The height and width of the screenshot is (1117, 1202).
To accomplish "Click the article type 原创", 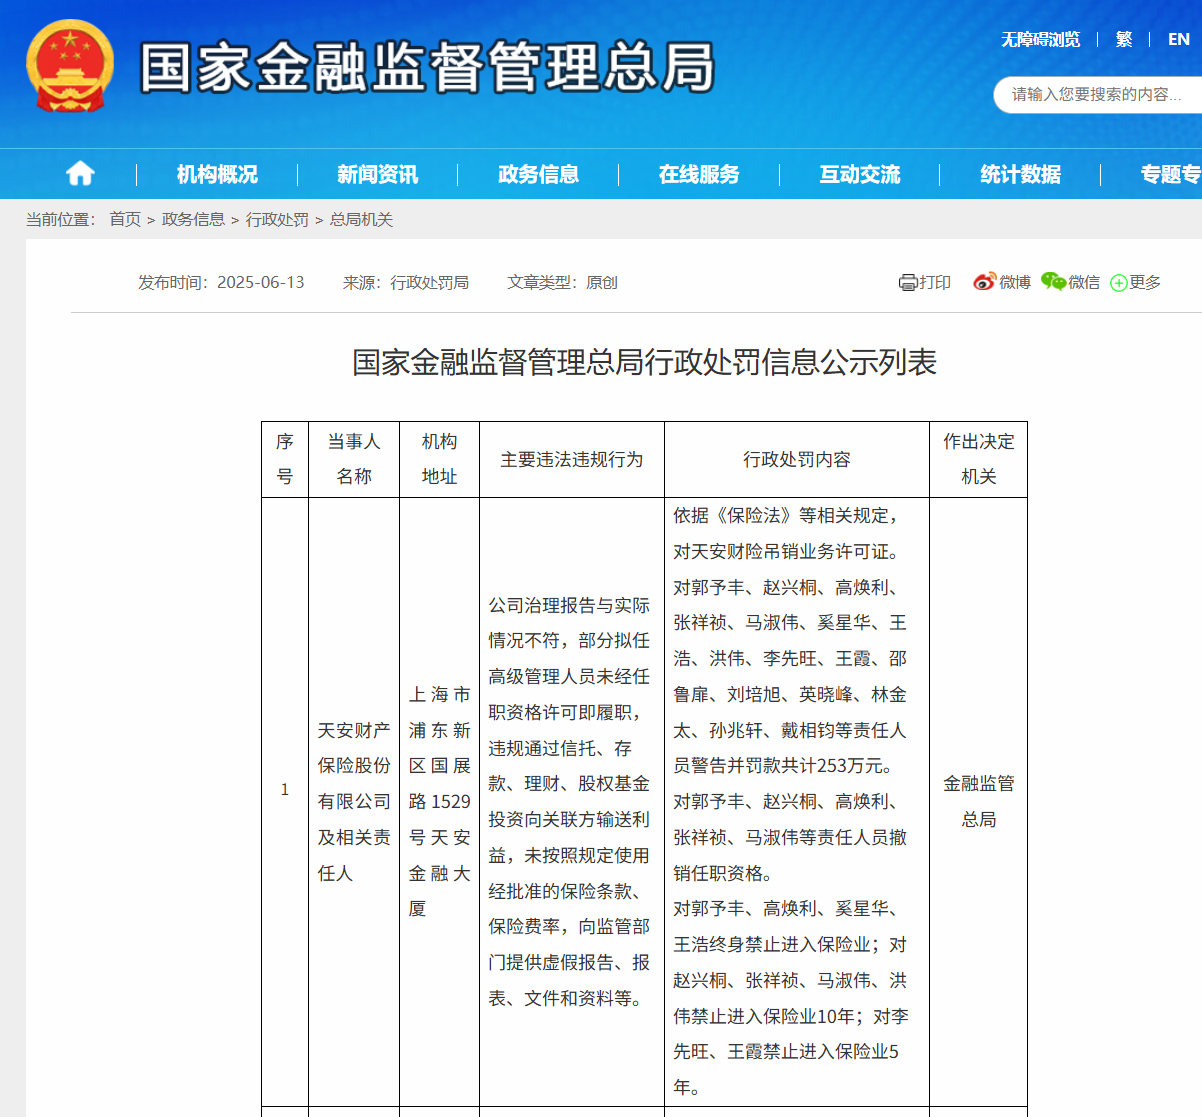I will point(602,283).
